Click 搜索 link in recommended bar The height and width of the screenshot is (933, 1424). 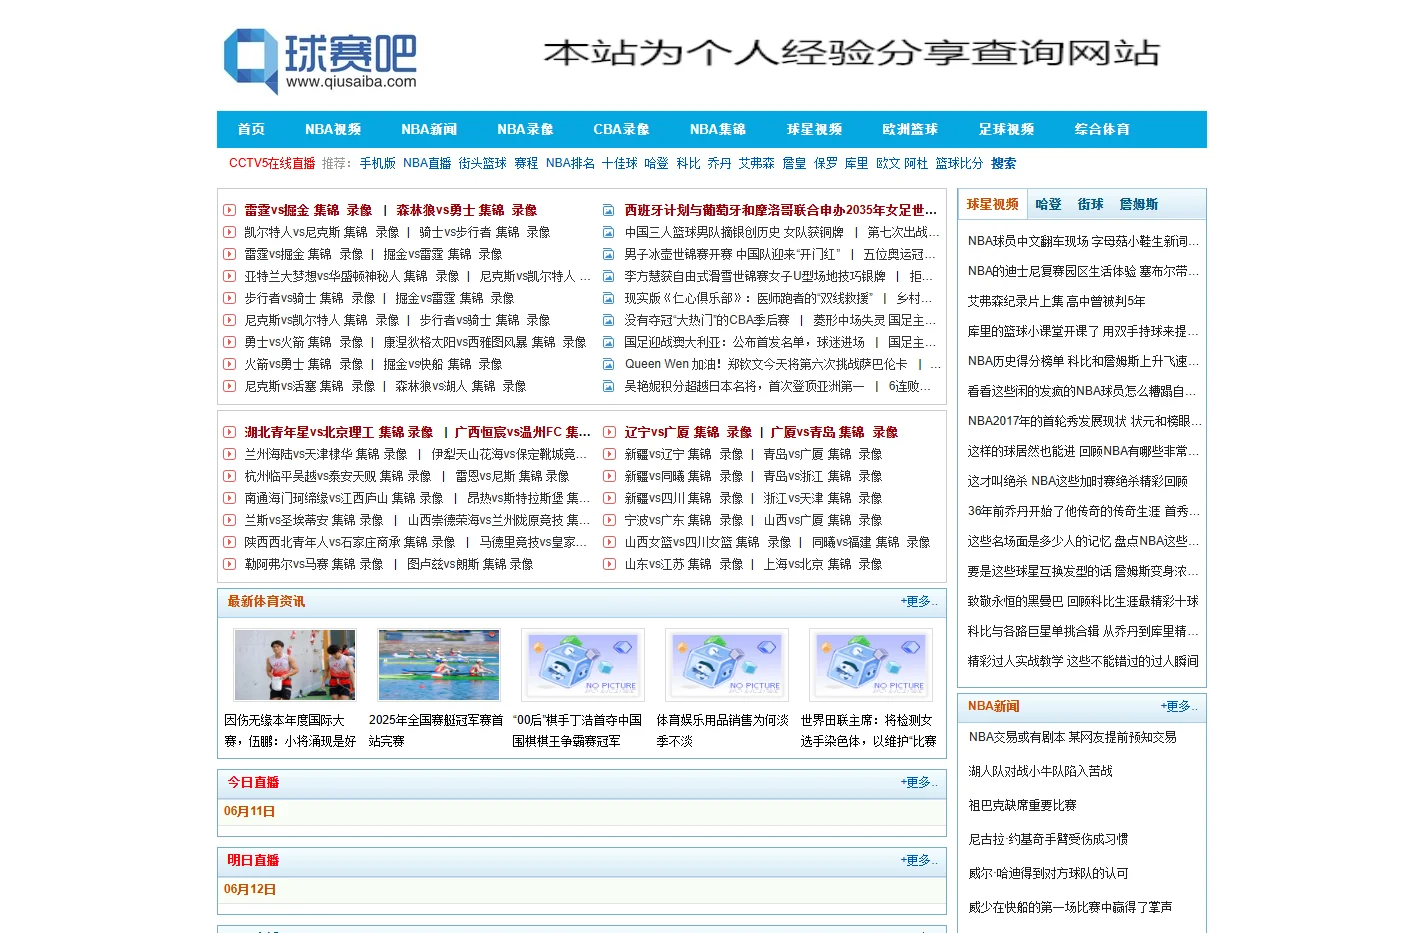[1003, 163]
